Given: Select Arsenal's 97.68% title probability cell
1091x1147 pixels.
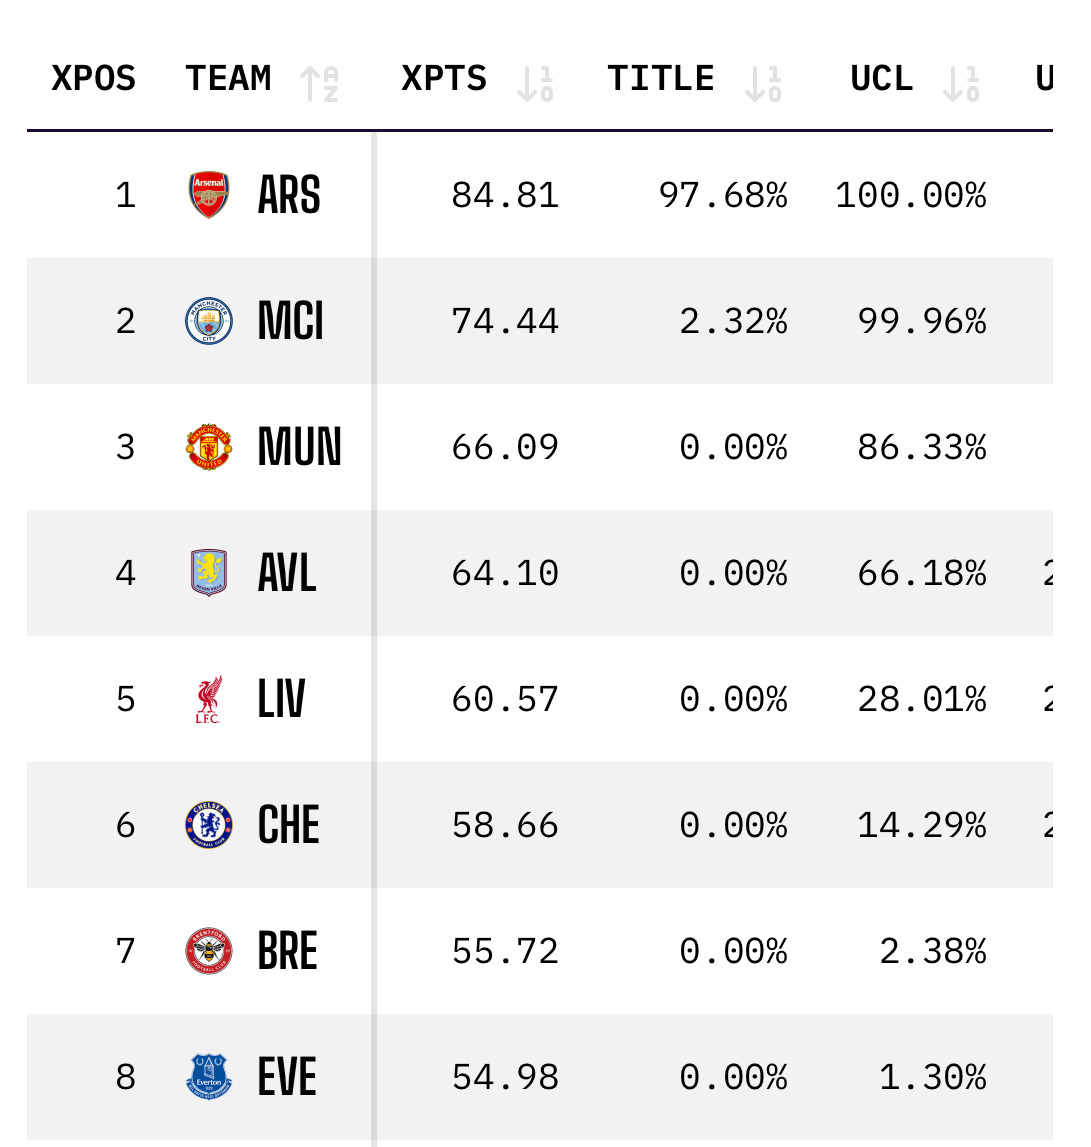Looking at the screenshot, I should point(722,196).
